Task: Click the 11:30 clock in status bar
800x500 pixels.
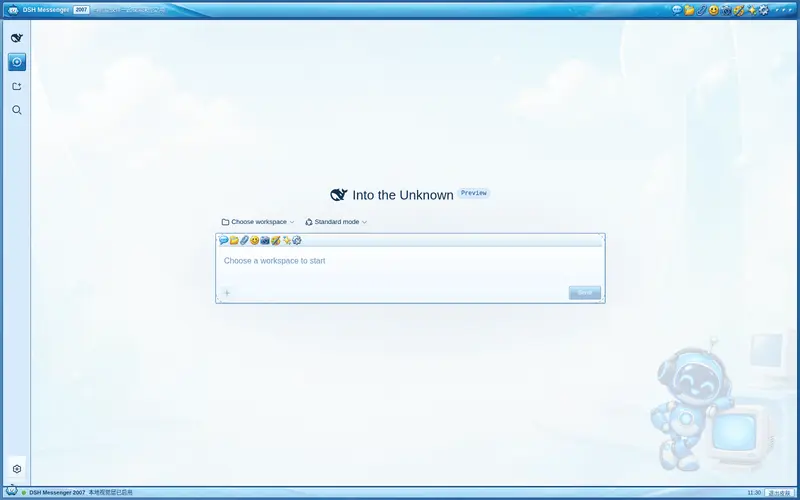Action: point(754,493)
